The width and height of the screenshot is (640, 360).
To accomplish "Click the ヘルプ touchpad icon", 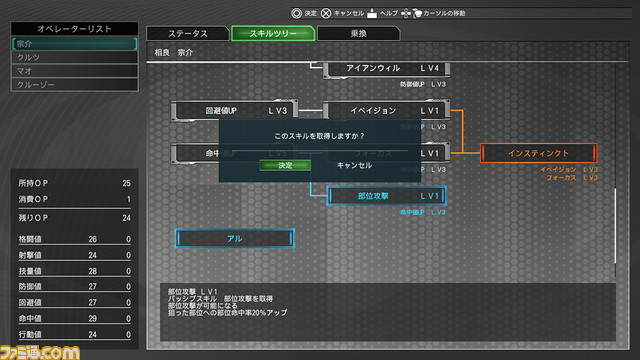I will [x=372, y=13].
